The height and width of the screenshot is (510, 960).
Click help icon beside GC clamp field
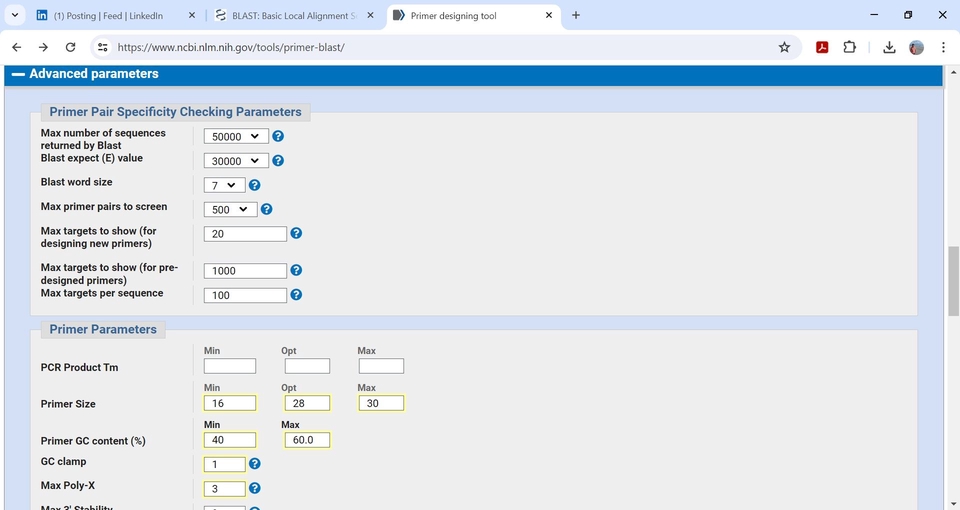[x=255, y=464]
